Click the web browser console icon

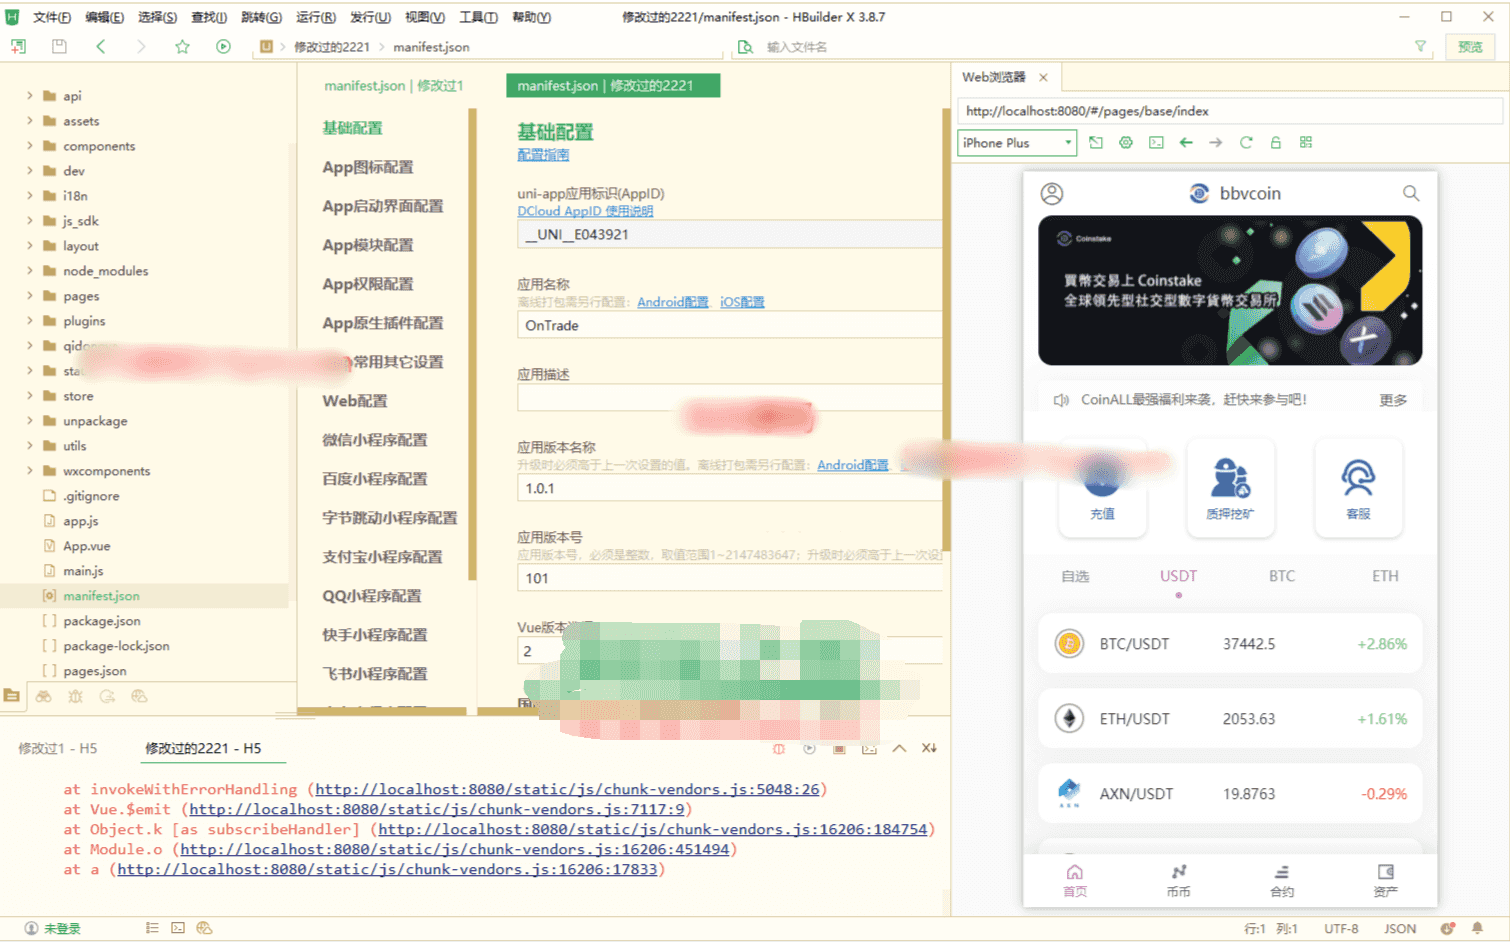click(1156, 143)
